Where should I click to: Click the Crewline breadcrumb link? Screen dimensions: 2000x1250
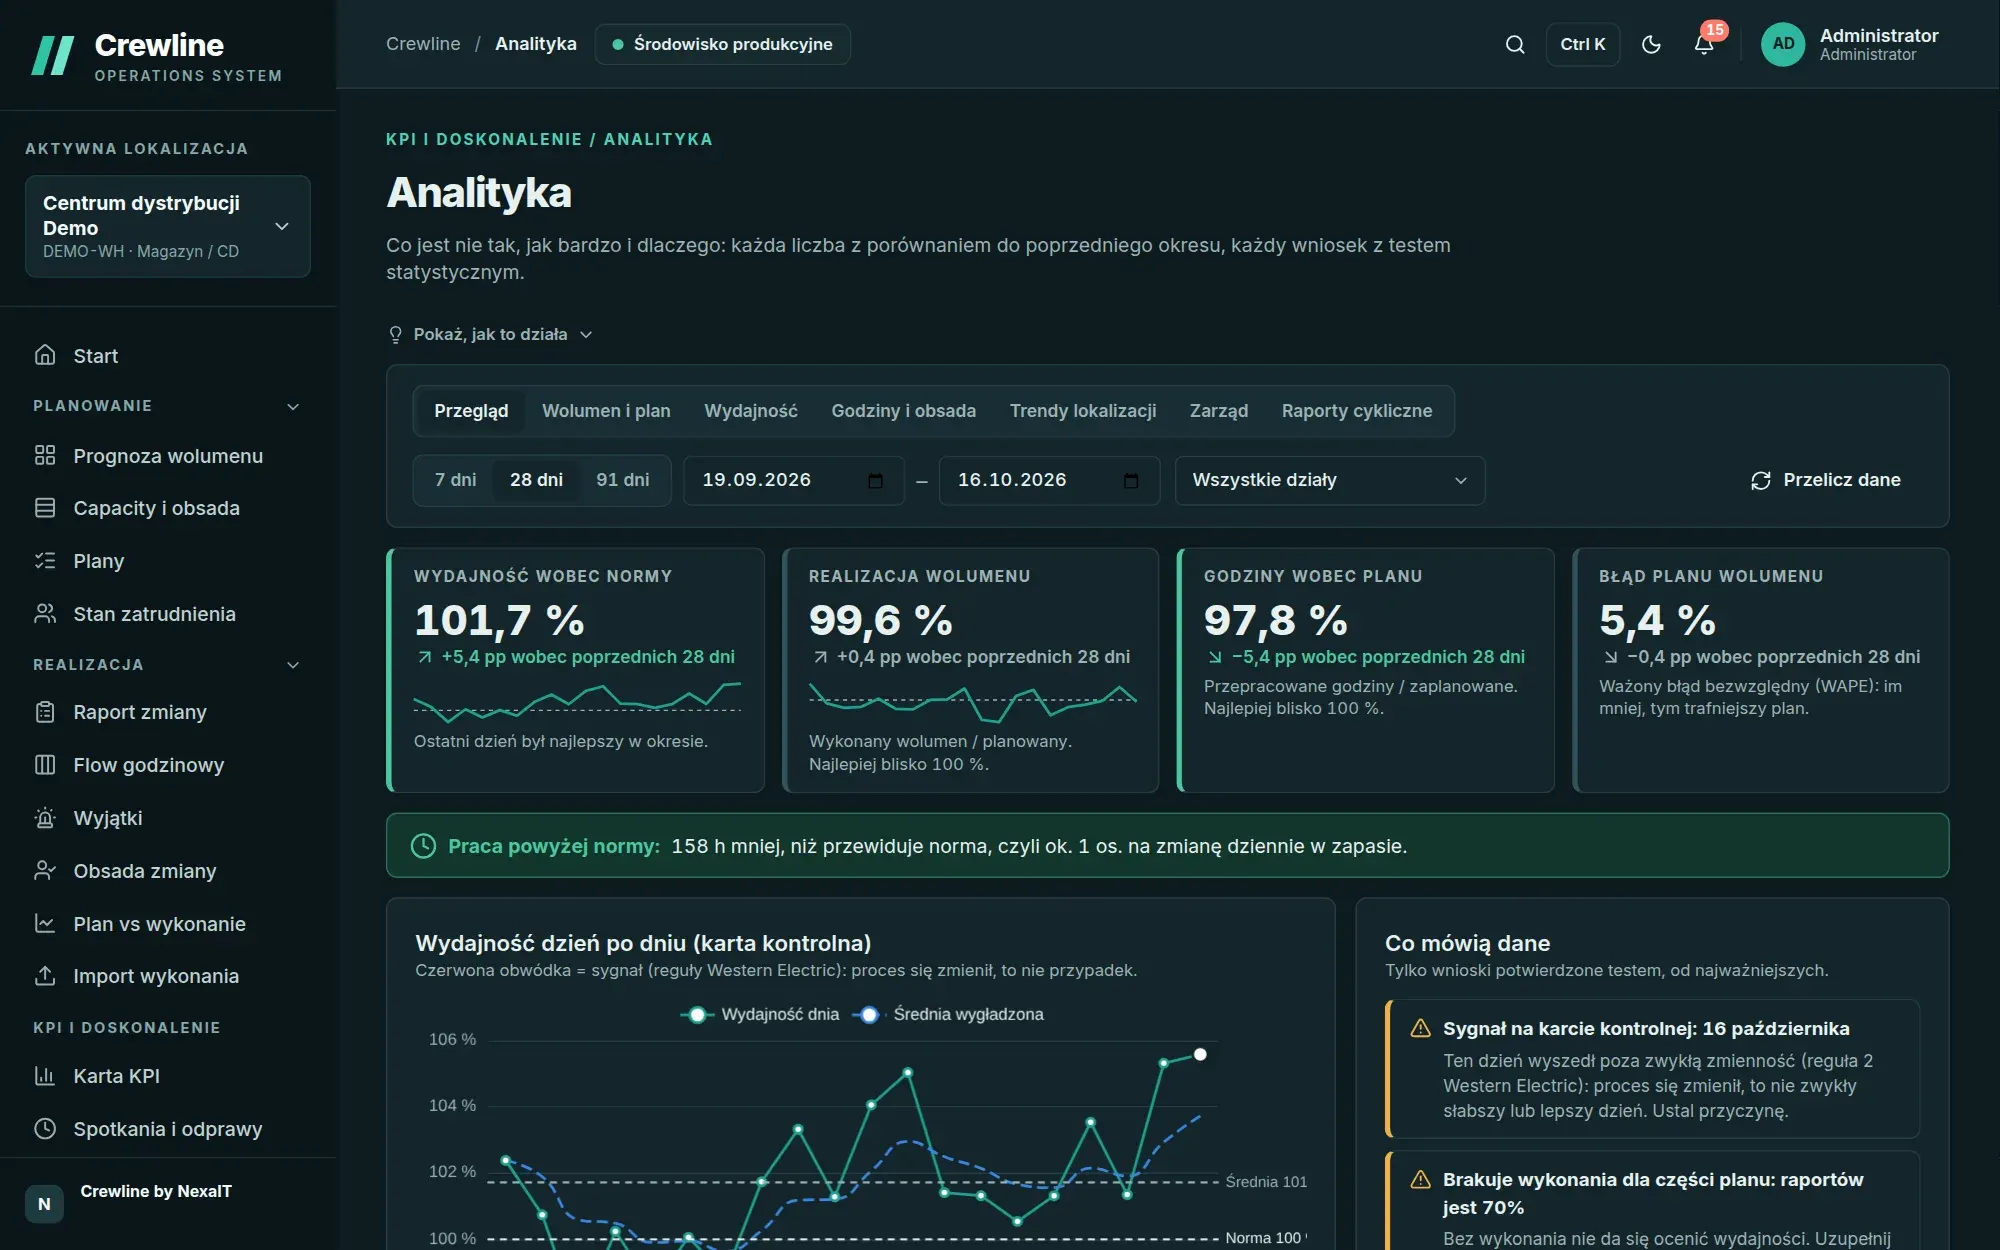423,44
